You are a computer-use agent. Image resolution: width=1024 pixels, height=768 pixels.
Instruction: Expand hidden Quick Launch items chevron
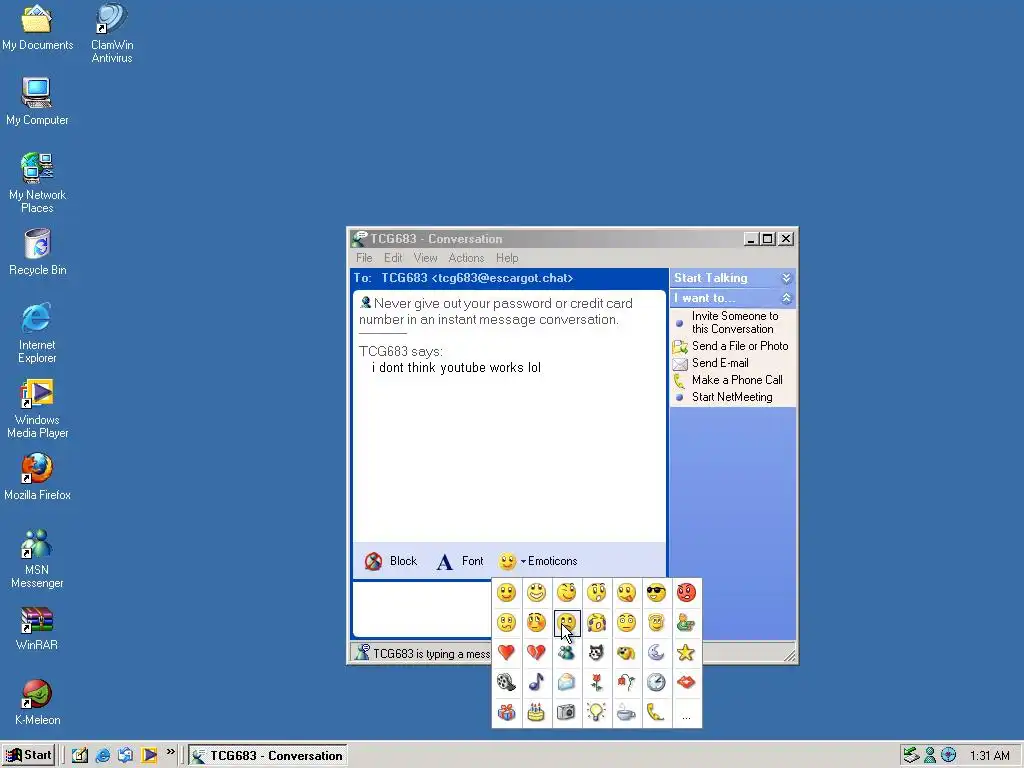(x=170, y=752)
